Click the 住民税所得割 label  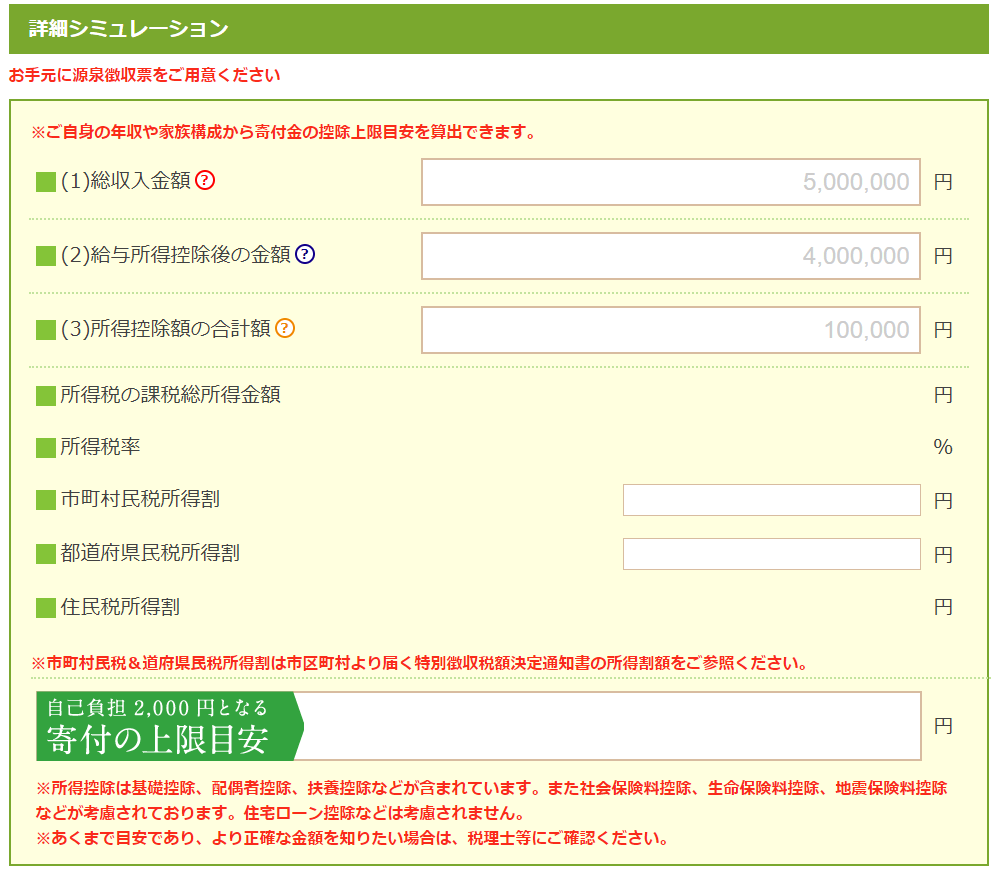(120, 607)
